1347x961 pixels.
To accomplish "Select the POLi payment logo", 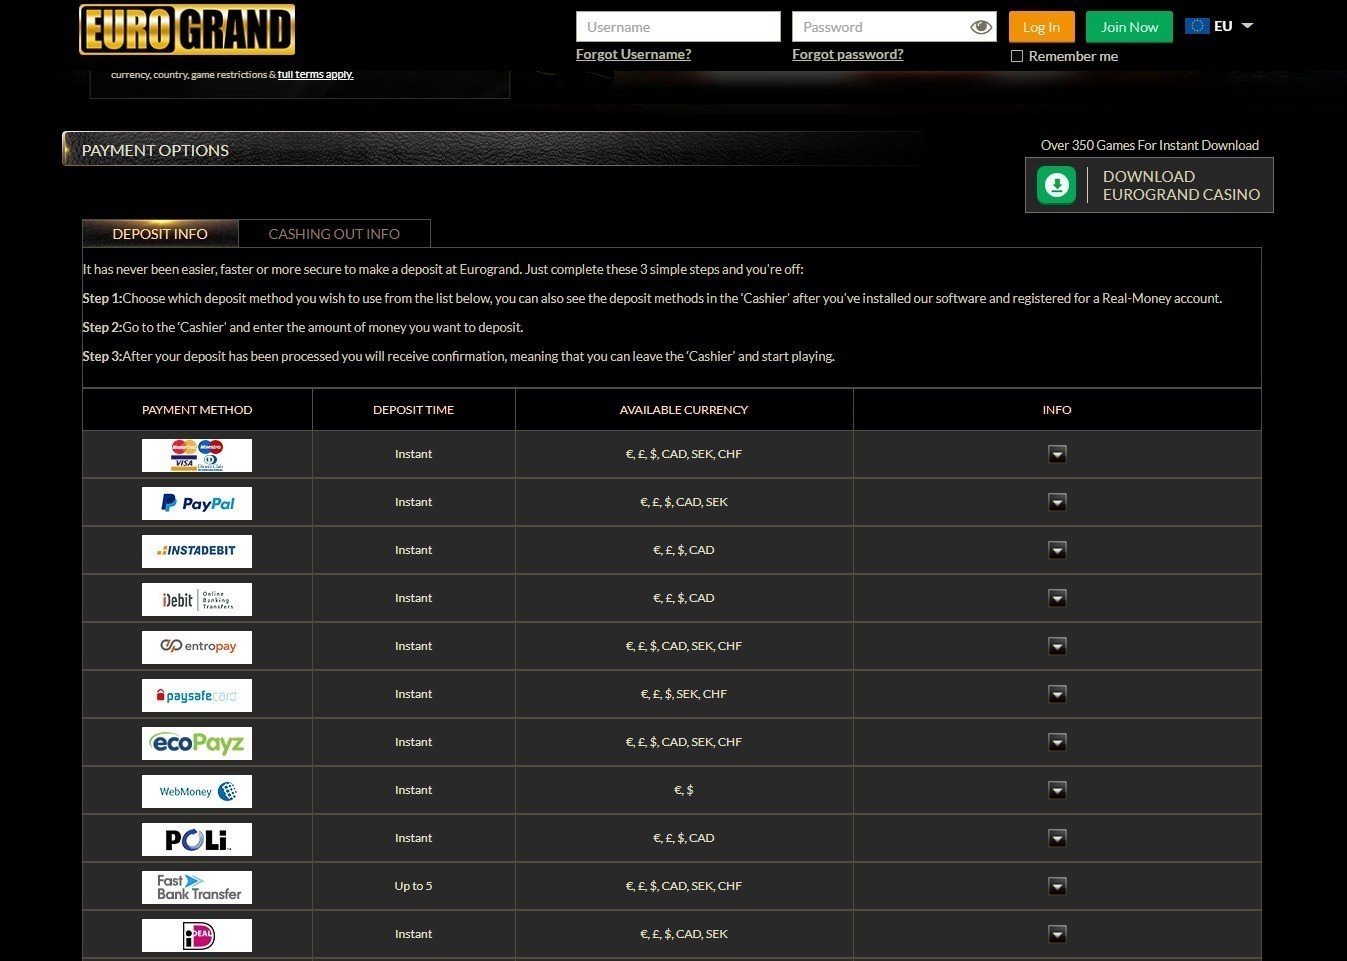I will coord(196,838).
